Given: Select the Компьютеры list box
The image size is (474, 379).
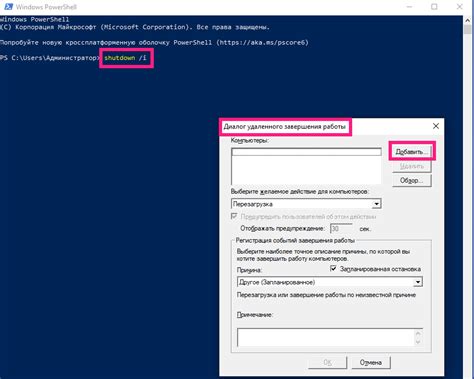Looking at the screenshot, I should pos(306,166).
